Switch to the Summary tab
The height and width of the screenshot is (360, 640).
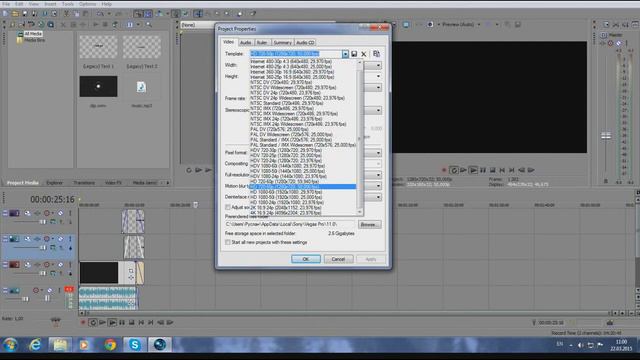[x=282, y=42]
